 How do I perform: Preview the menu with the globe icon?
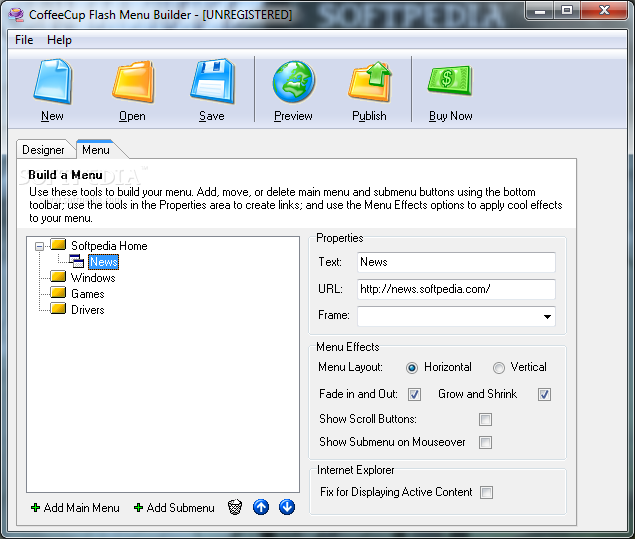tap(294, 81)
